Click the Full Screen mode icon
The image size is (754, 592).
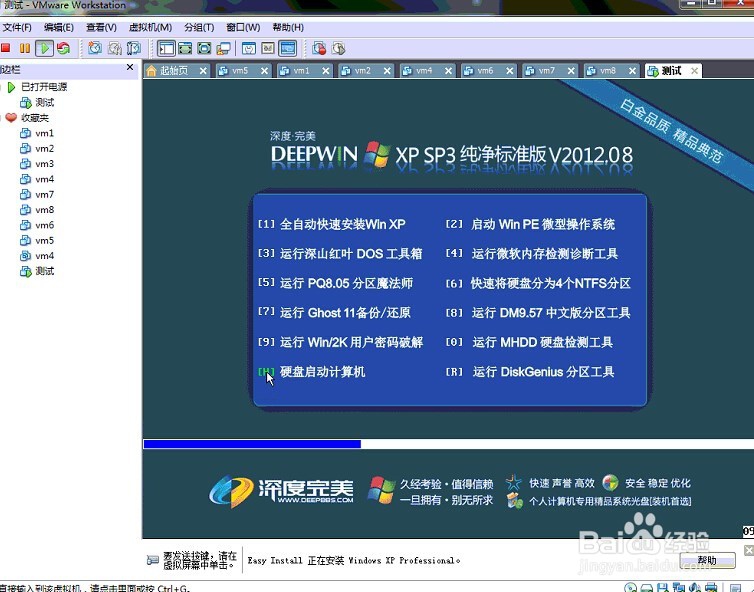coord(204,48)
